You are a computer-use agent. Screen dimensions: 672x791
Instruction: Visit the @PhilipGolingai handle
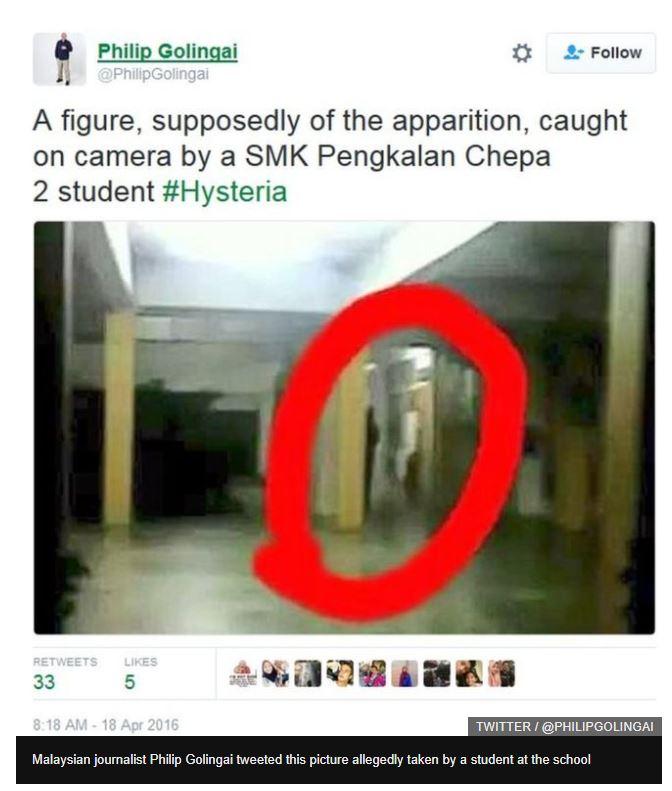pyautogui.click(x=153, y=74)
